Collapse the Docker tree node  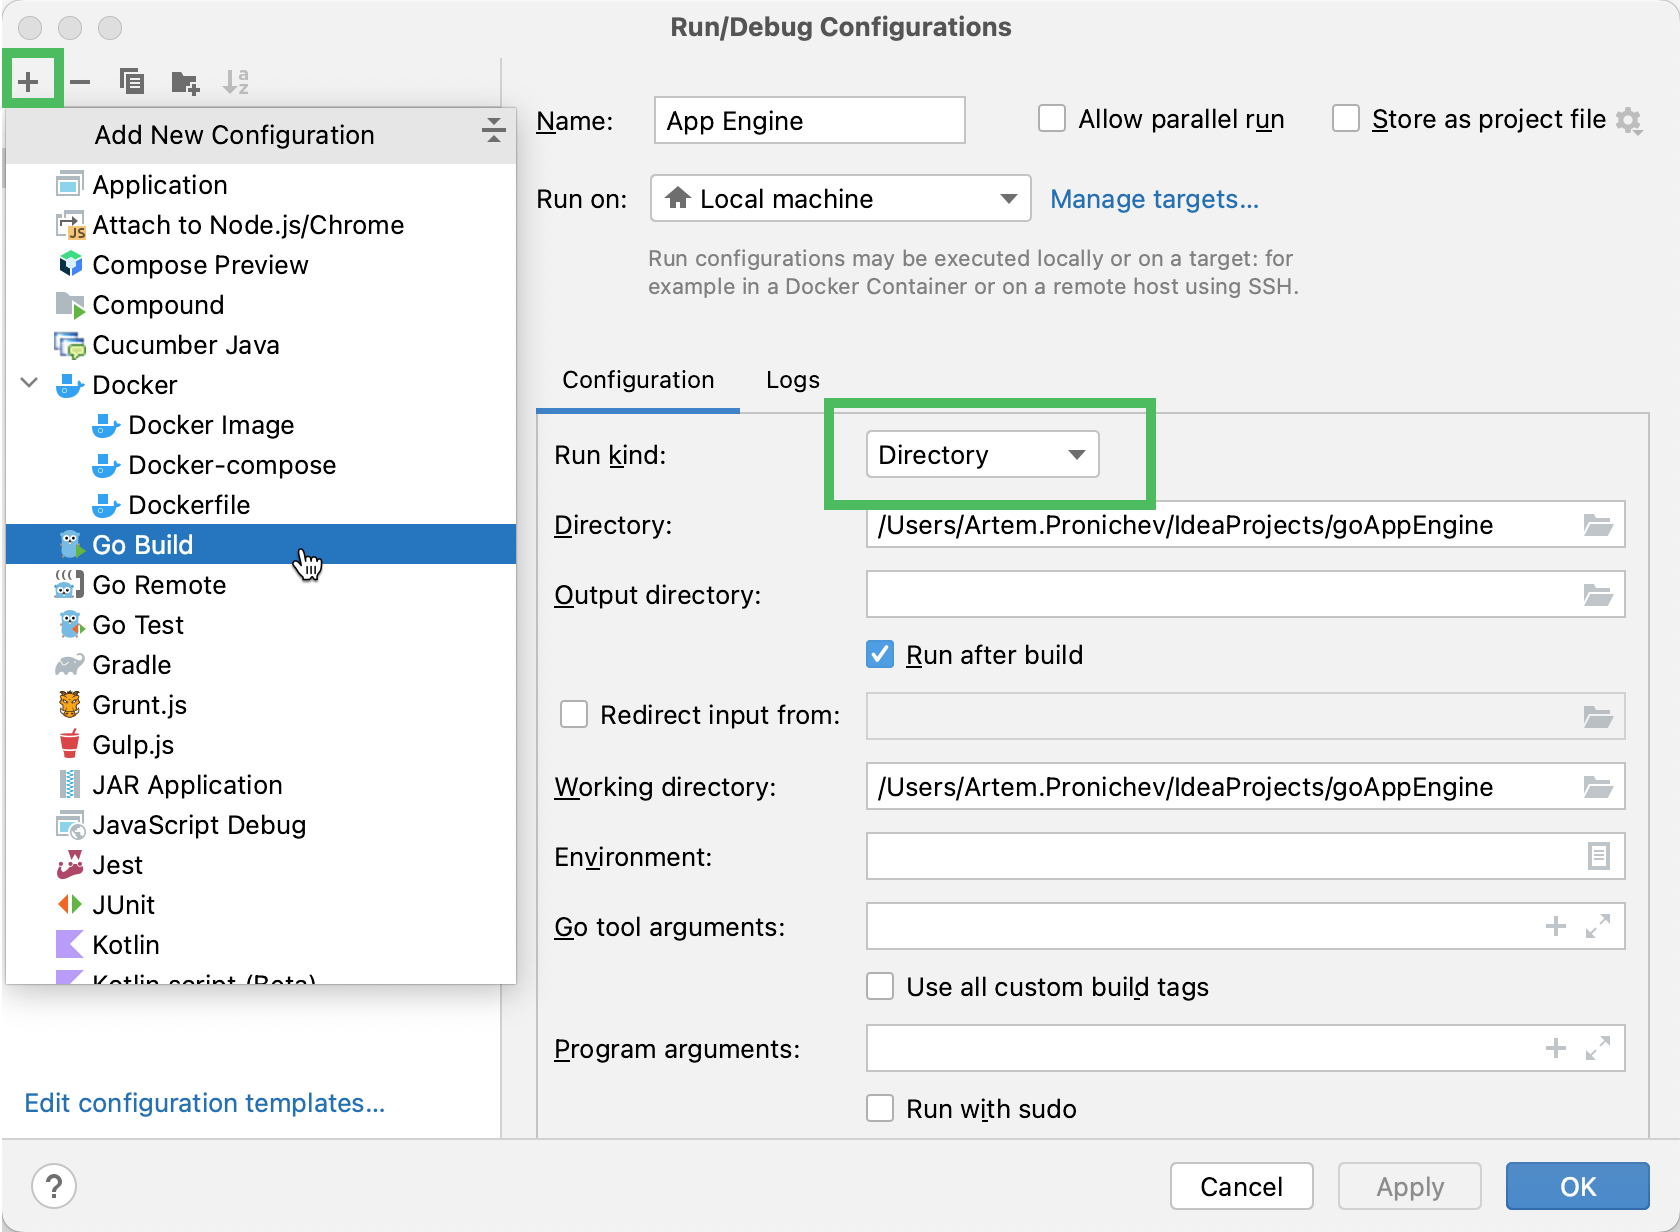28,384
